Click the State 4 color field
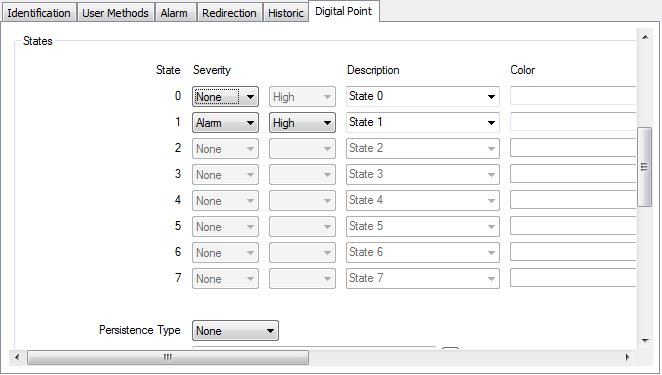The height and width of the screenshot is (375, 662). tap(573, 200)
